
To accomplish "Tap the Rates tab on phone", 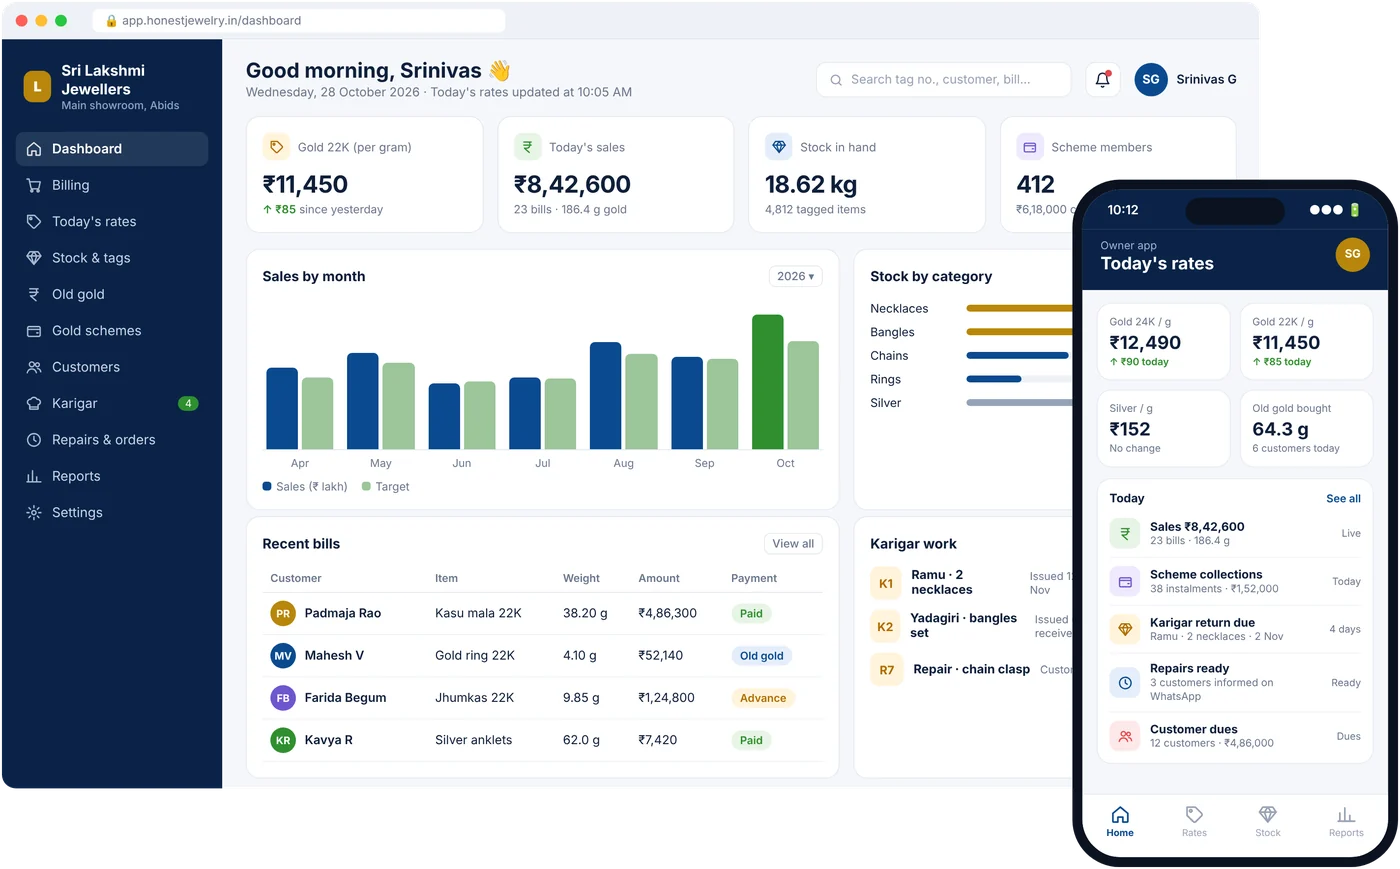I will (x=1194, y=821).
